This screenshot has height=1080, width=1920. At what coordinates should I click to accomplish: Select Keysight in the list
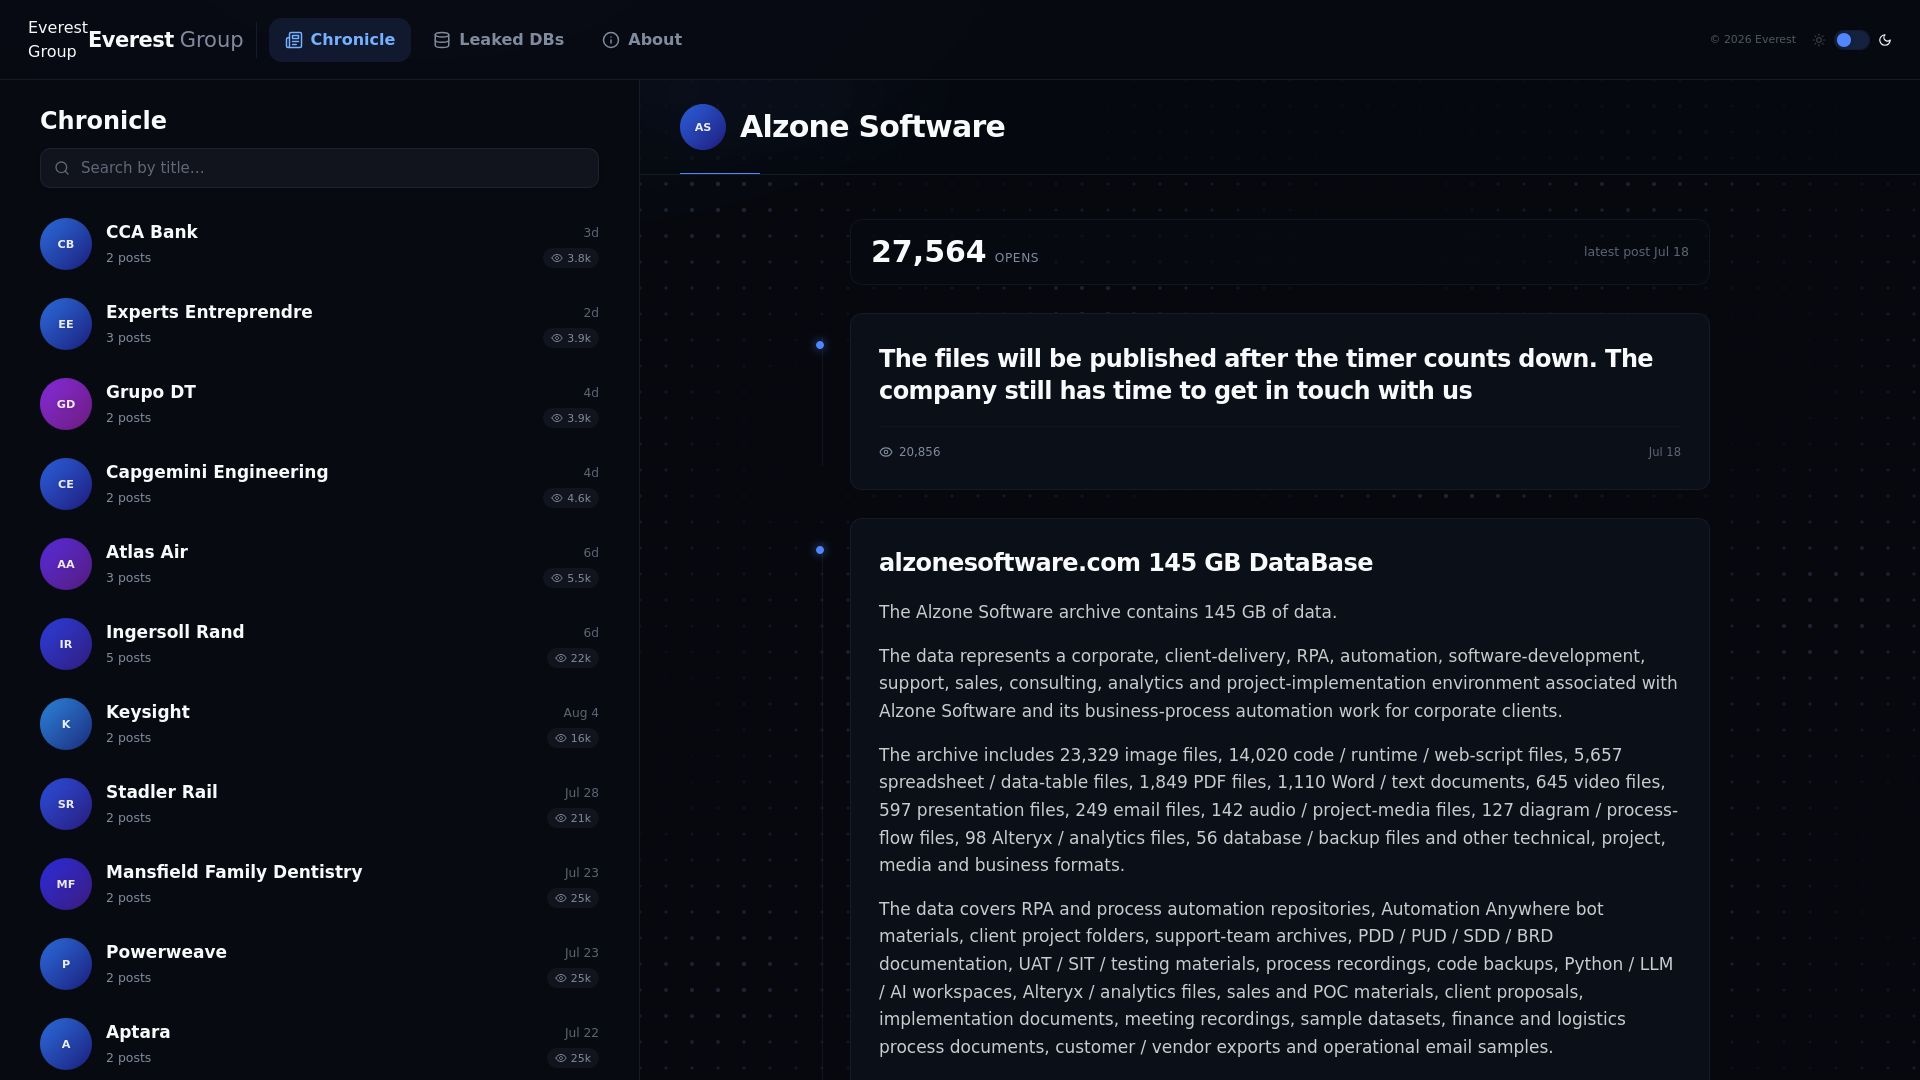tap(319, 724)
